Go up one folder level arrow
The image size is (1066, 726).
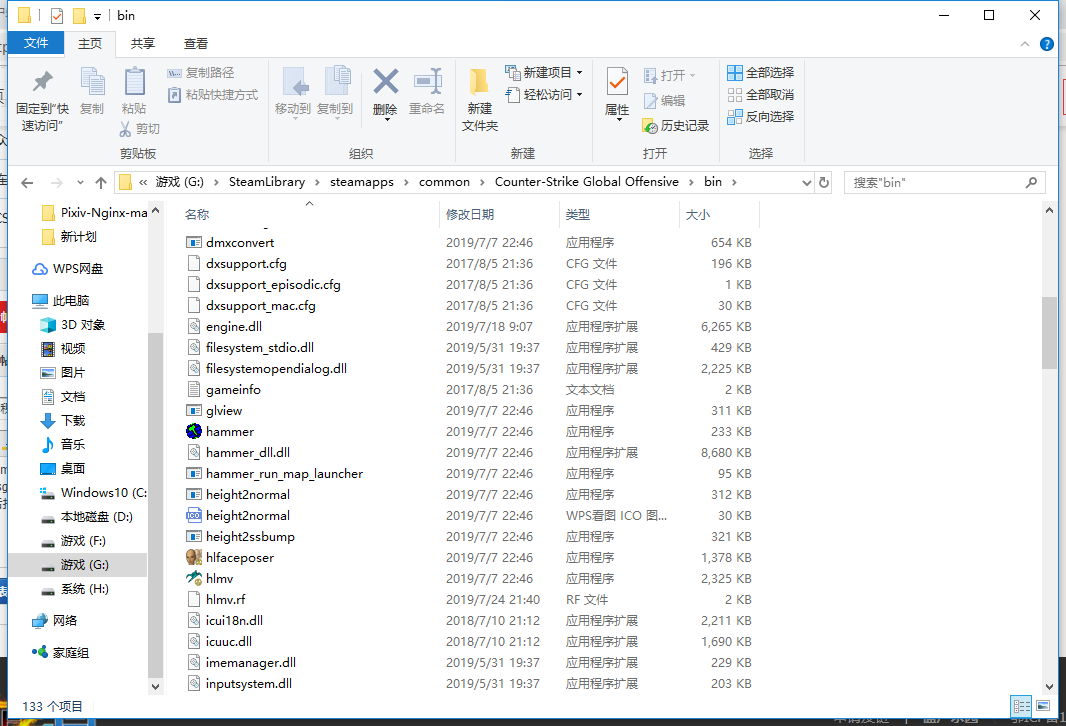click(101, 182)
